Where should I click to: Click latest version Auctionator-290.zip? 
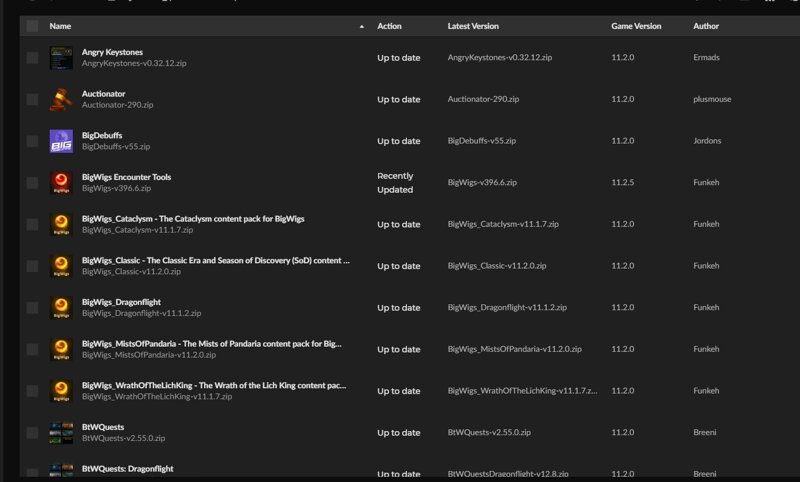point(483,99)
